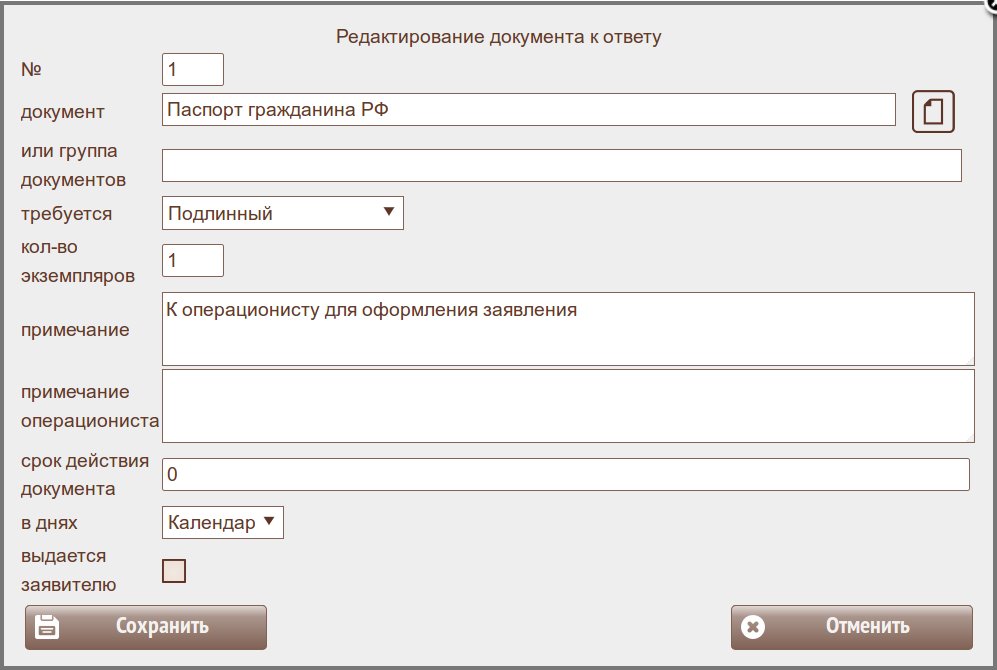997x670 pixels.
Task: Open the в днях Календар dropdown
Action: point(222,522)
